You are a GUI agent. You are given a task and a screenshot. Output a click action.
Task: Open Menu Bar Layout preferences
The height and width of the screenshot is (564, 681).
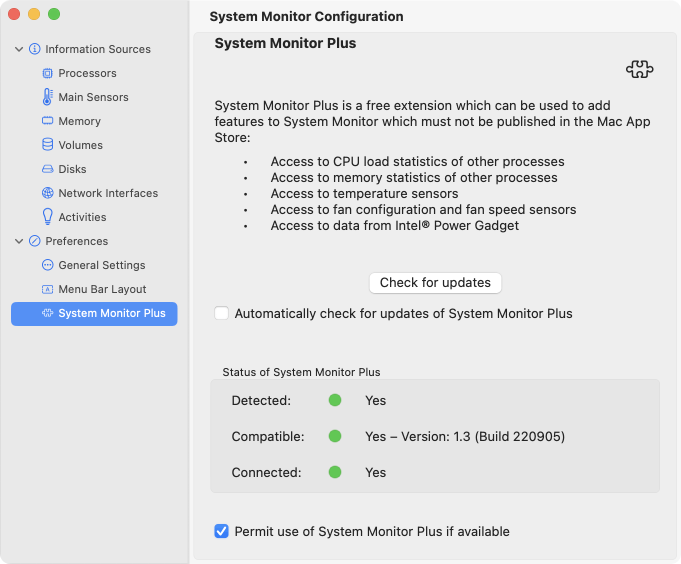coord(94,289)
